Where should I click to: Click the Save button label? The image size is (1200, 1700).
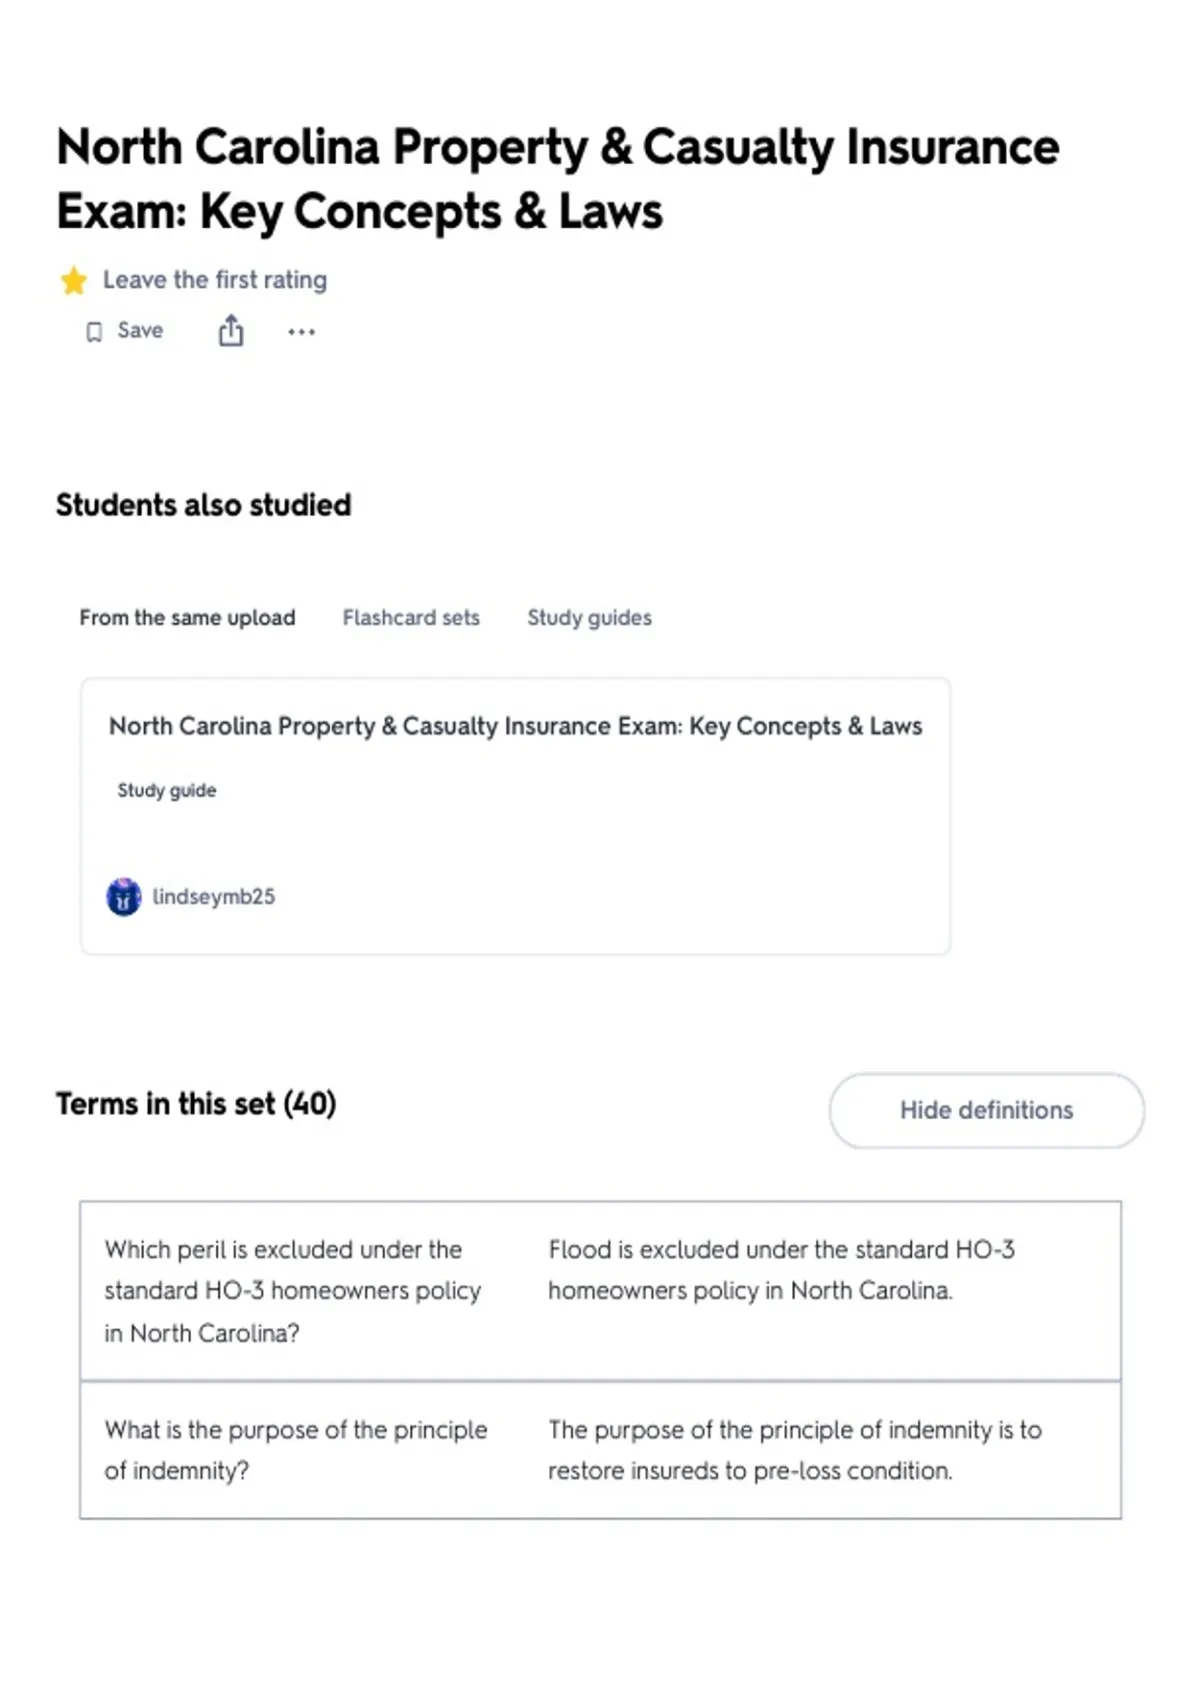pos(140,331)
